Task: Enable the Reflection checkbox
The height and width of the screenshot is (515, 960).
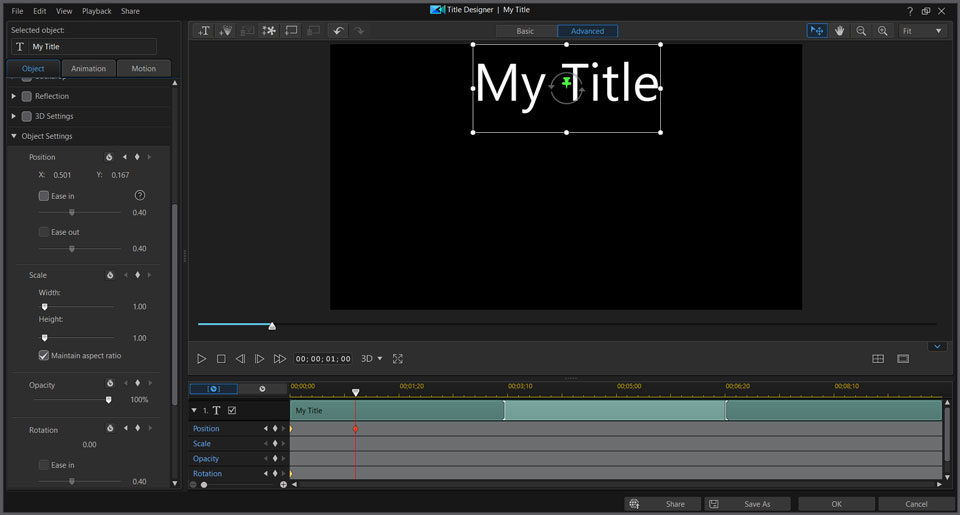Action: (27, 96)
